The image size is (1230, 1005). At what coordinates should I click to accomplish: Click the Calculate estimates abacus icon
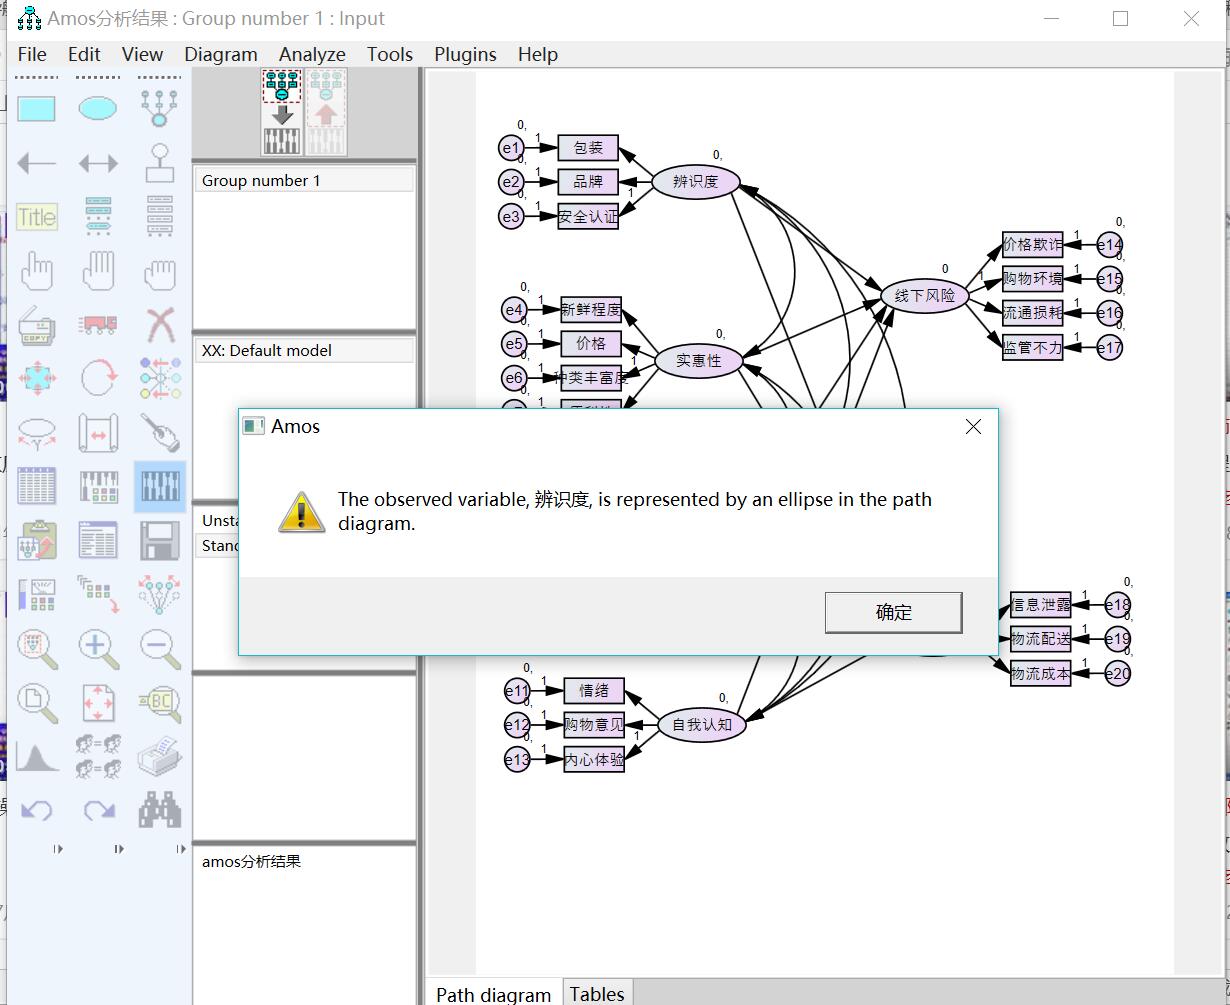coord(160,487)
